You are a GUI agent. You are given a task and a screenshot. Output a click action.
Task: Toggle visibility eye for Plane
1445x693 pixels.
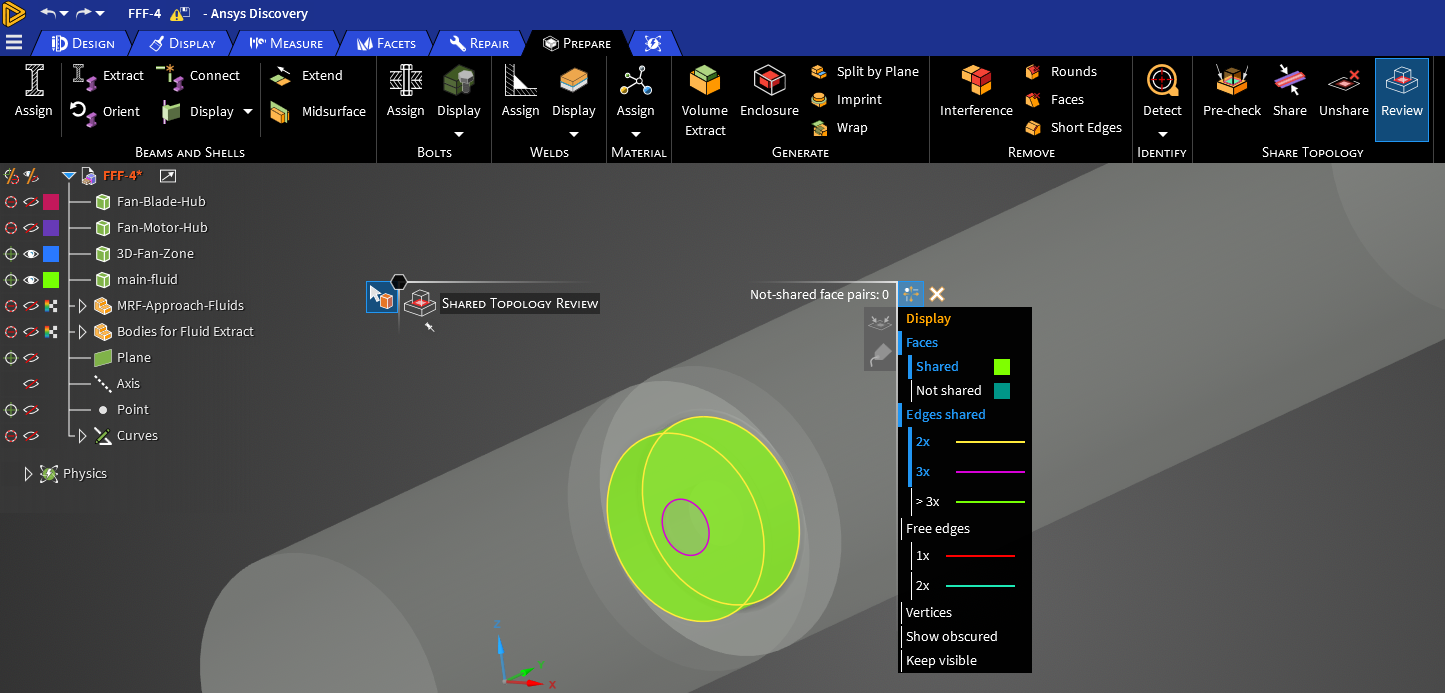[31, 358]
